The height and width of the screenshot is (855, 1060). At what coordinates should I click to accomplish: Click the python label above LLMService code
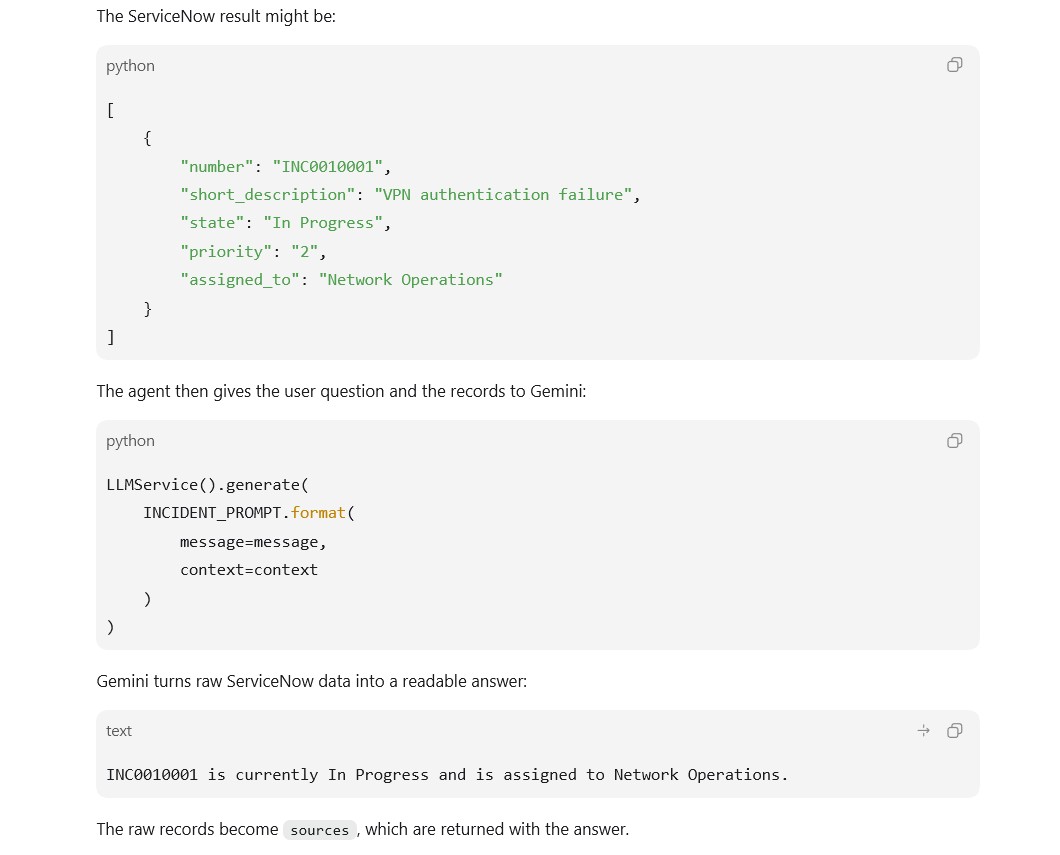point(130,441)
